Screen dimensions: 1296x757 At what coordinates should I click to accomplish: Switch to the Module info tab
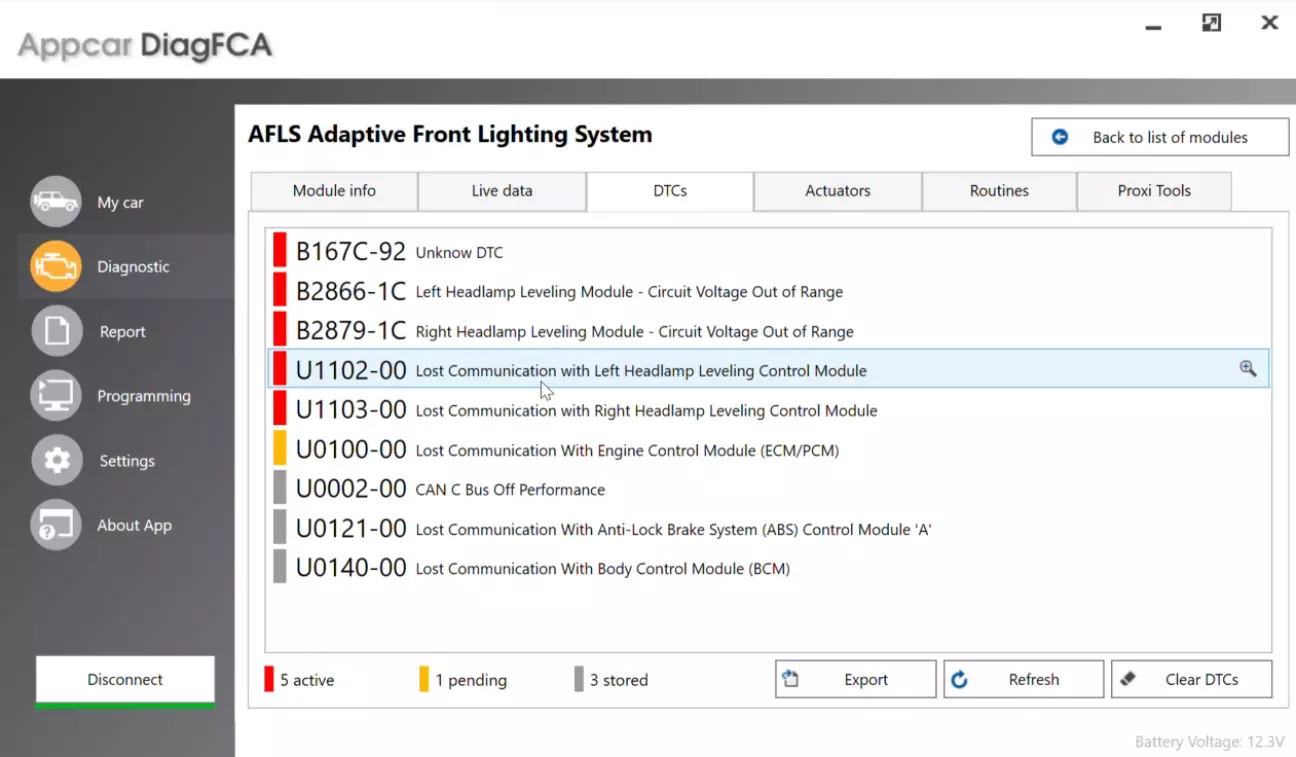(334, 191)
